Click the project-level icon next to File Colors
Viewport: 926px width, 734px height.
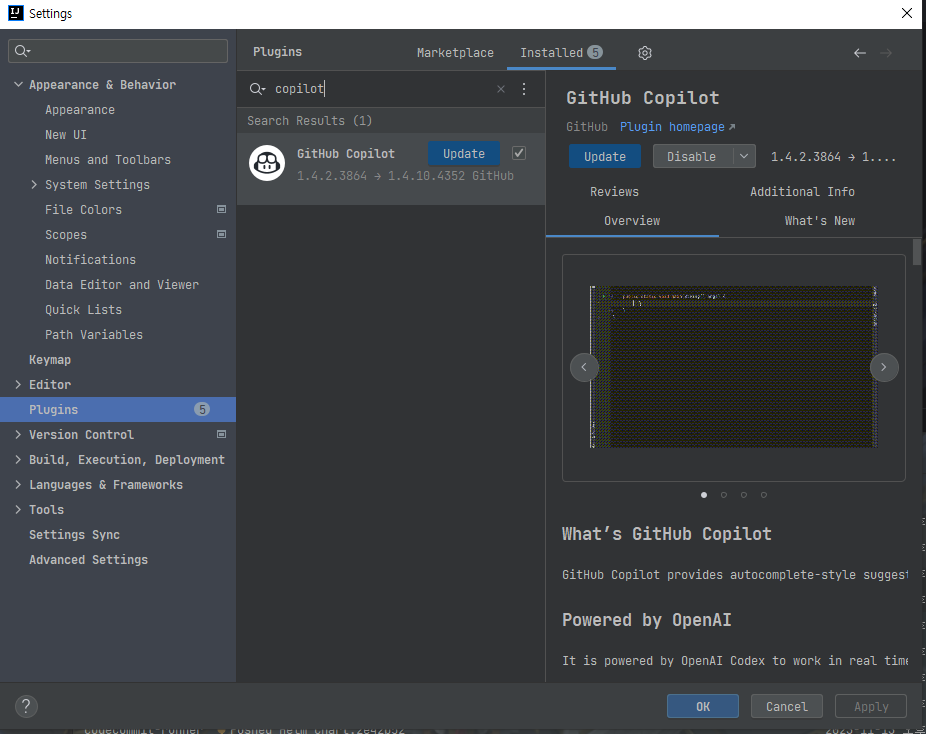click(221, 210)
